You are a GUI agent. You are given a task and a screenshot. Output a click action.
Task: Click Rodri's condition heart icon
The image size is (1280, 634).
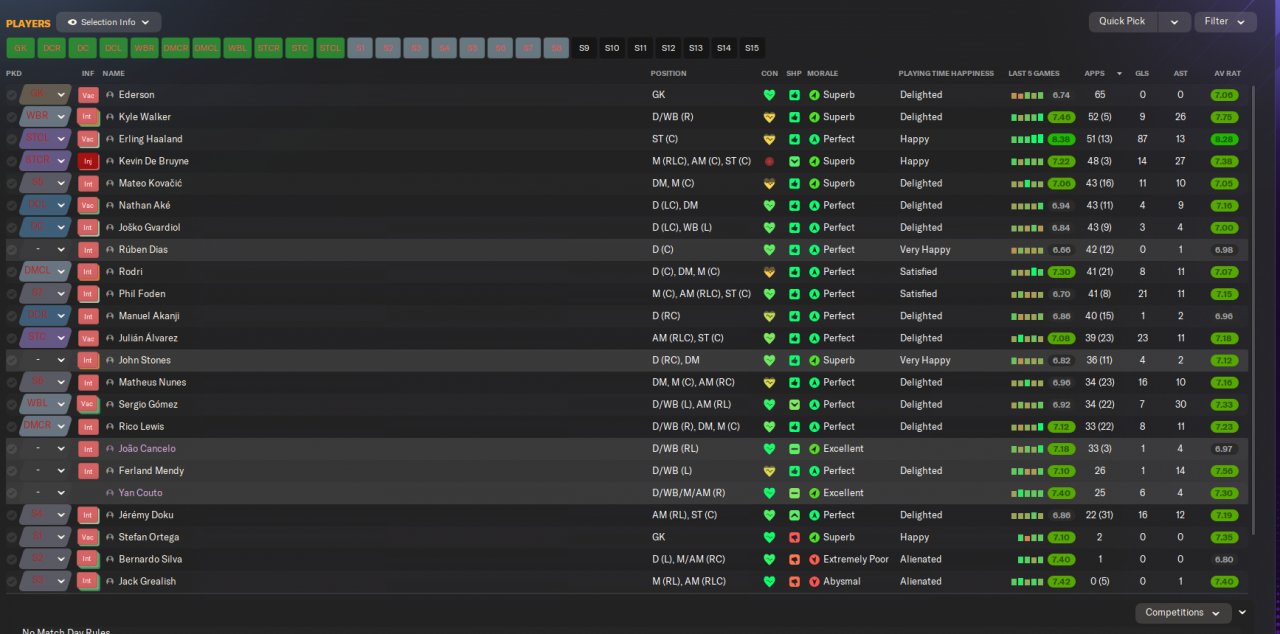[x=769, y=272]
